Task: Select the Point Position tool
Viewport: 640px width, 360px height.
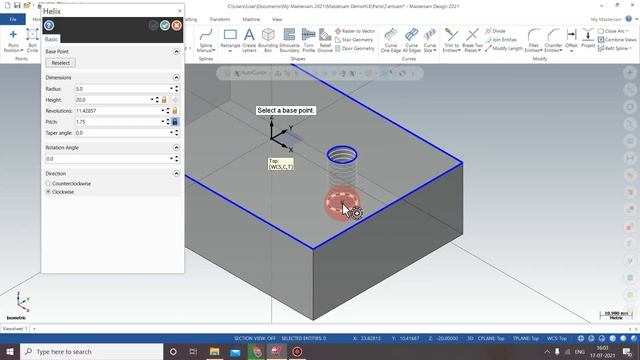Action: pyautogui.click(x=13, y=40)
